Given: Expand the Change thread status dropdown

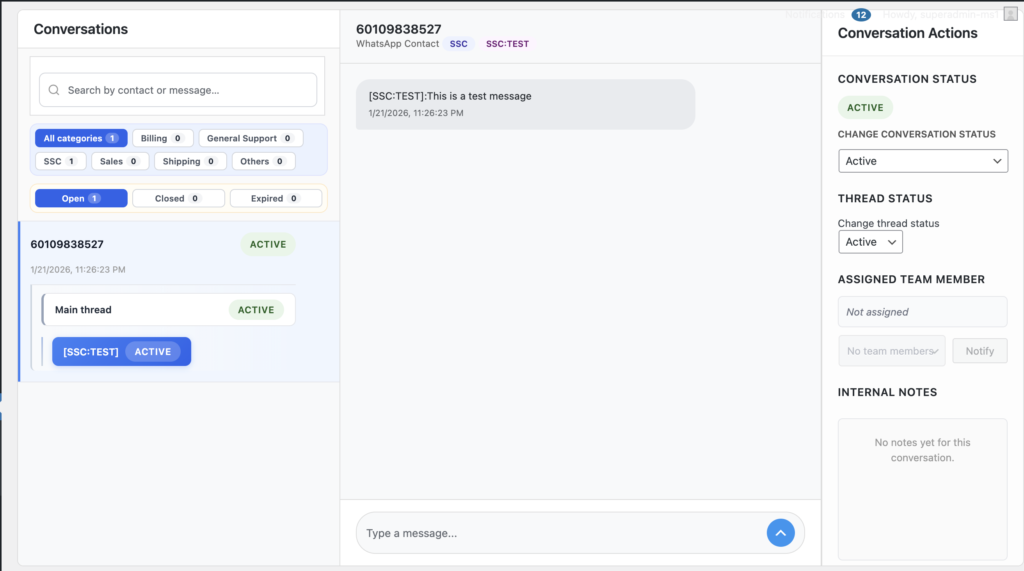Looking at the screenshot, I should [x=870, y=242].
